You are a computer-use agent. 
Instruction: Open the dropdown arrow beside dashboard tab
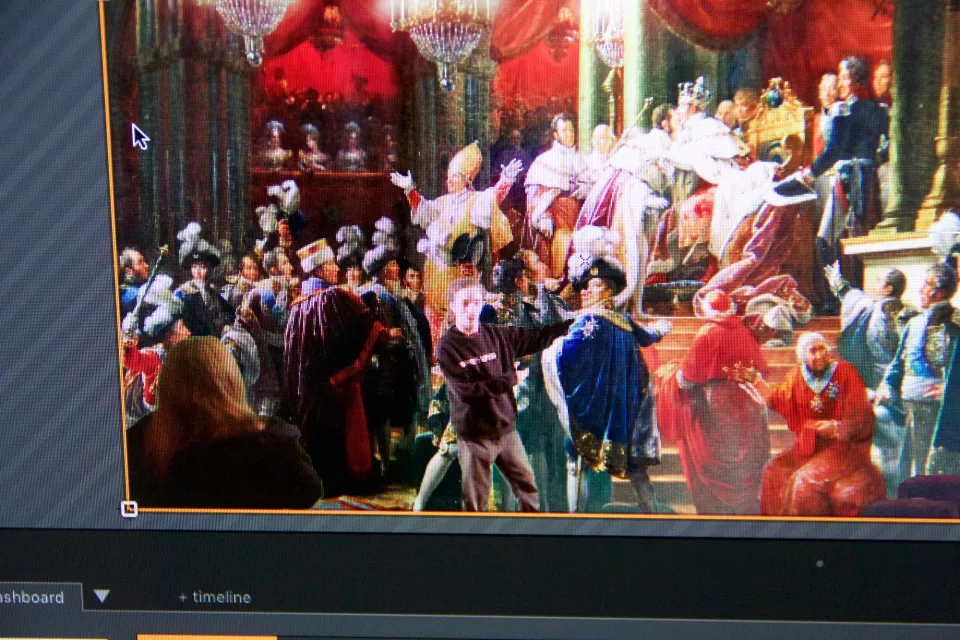pos(101,596)
